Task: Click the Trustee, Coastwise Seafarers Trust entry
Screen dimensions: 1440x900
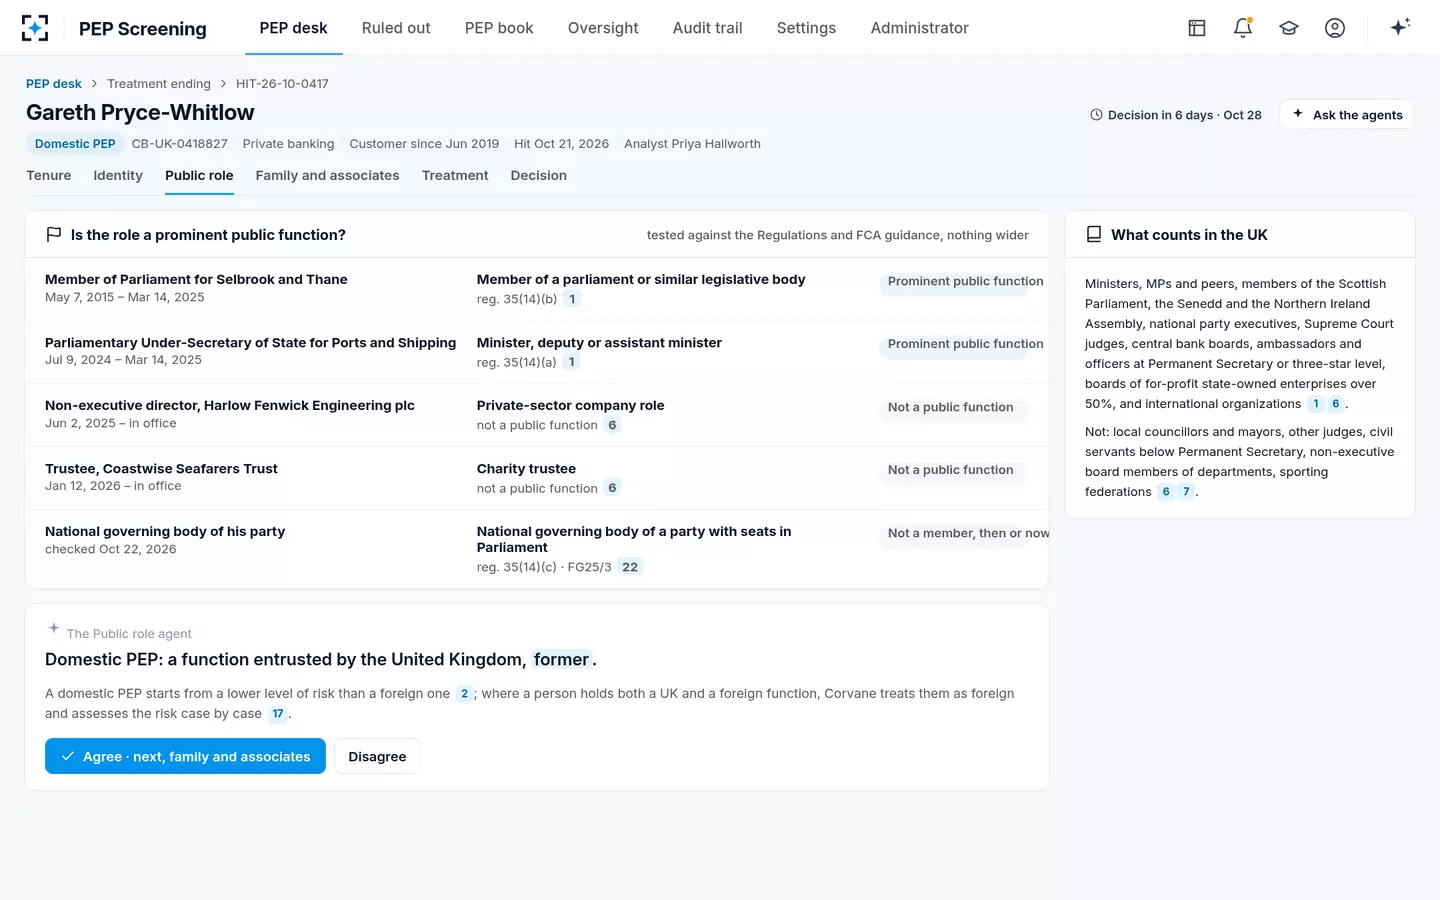Action: 161,469
